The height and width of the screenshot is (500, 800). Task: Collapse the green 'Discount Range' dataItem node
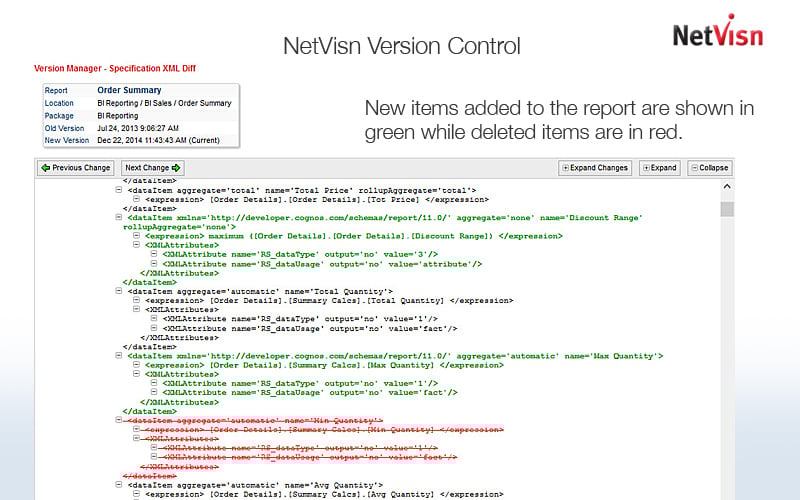click(x=118, y=217)
